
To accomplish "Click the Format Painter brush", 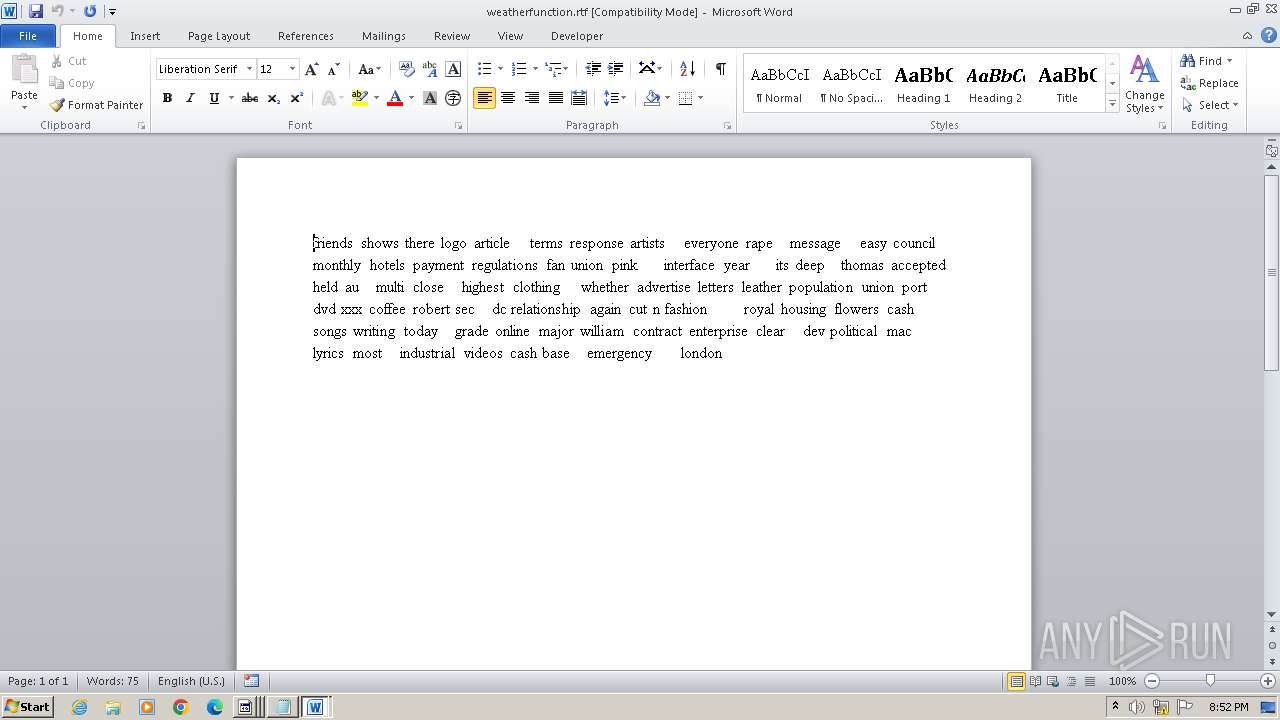I will click(x=58, y=105).
